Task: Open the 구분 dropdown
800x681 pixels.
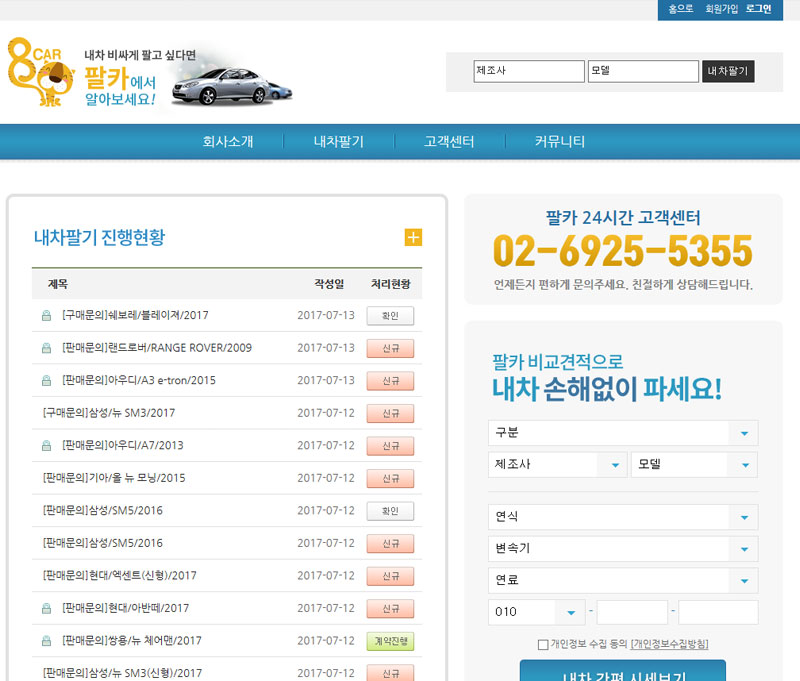Action: pos(622,433)
